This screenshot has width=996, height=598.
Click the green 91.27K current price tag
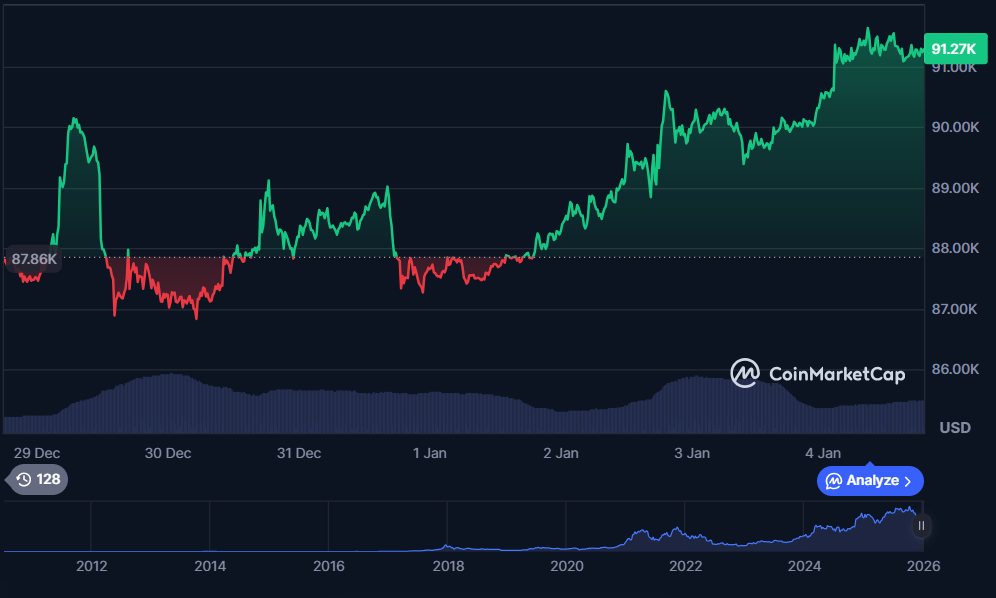point(953,48)
